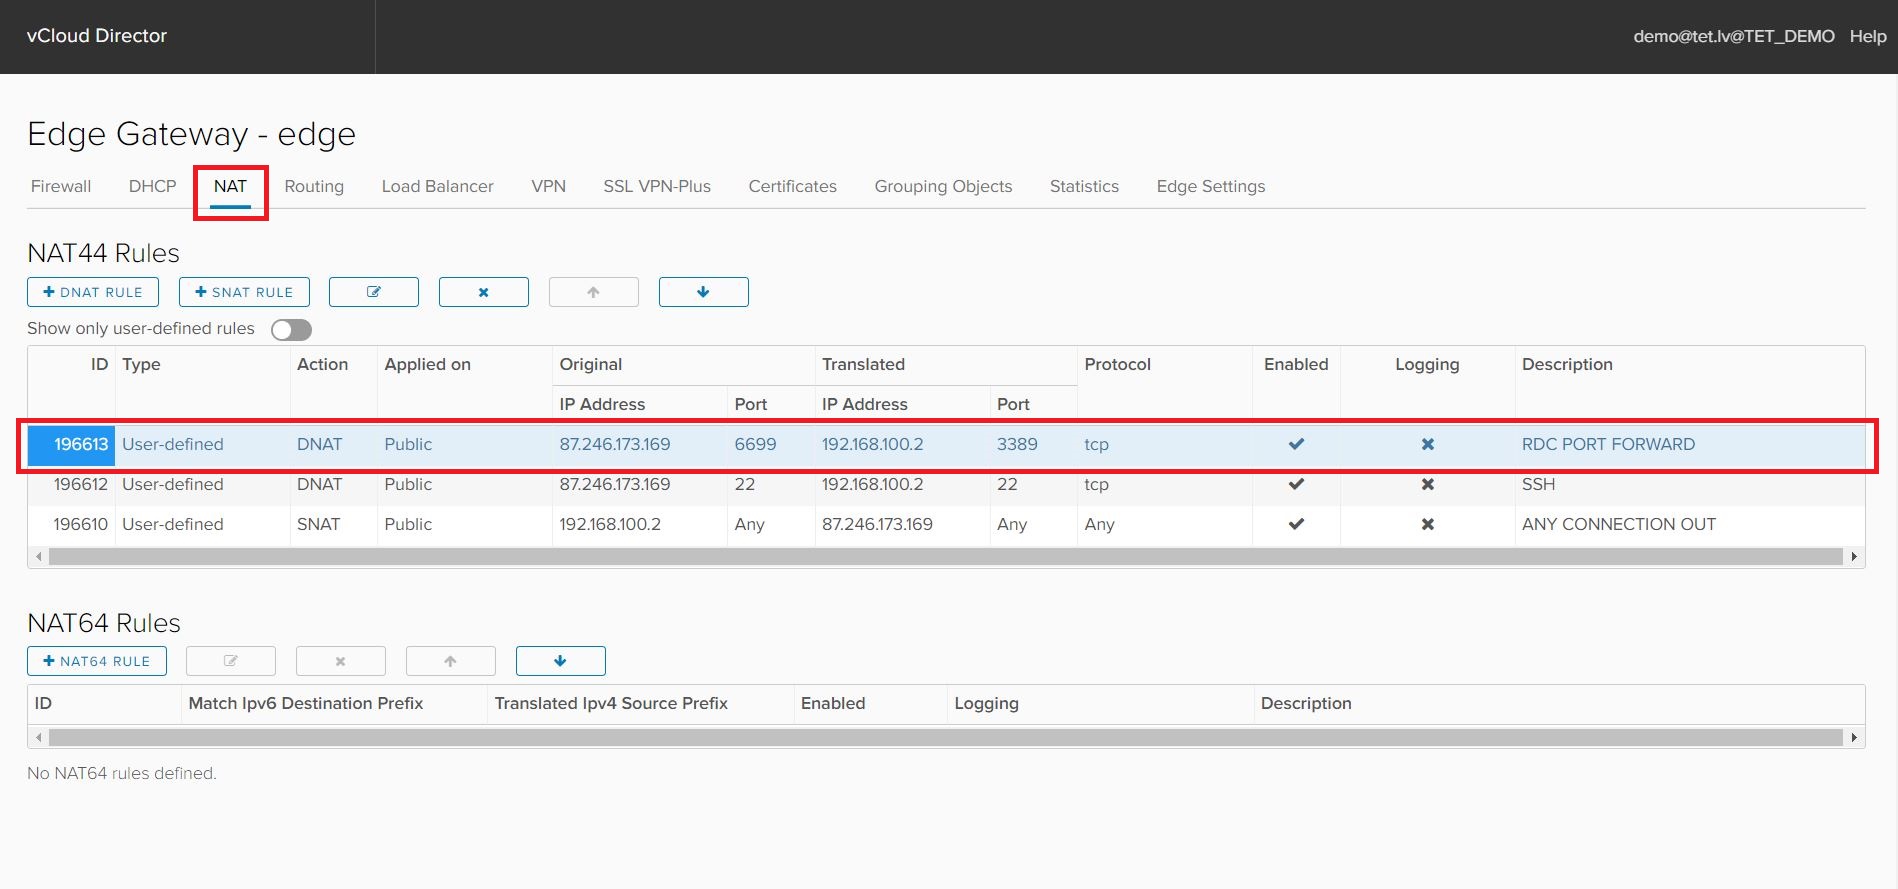Open the Firewall tab
1898x889 pixels.
click(x=61, y=186)
